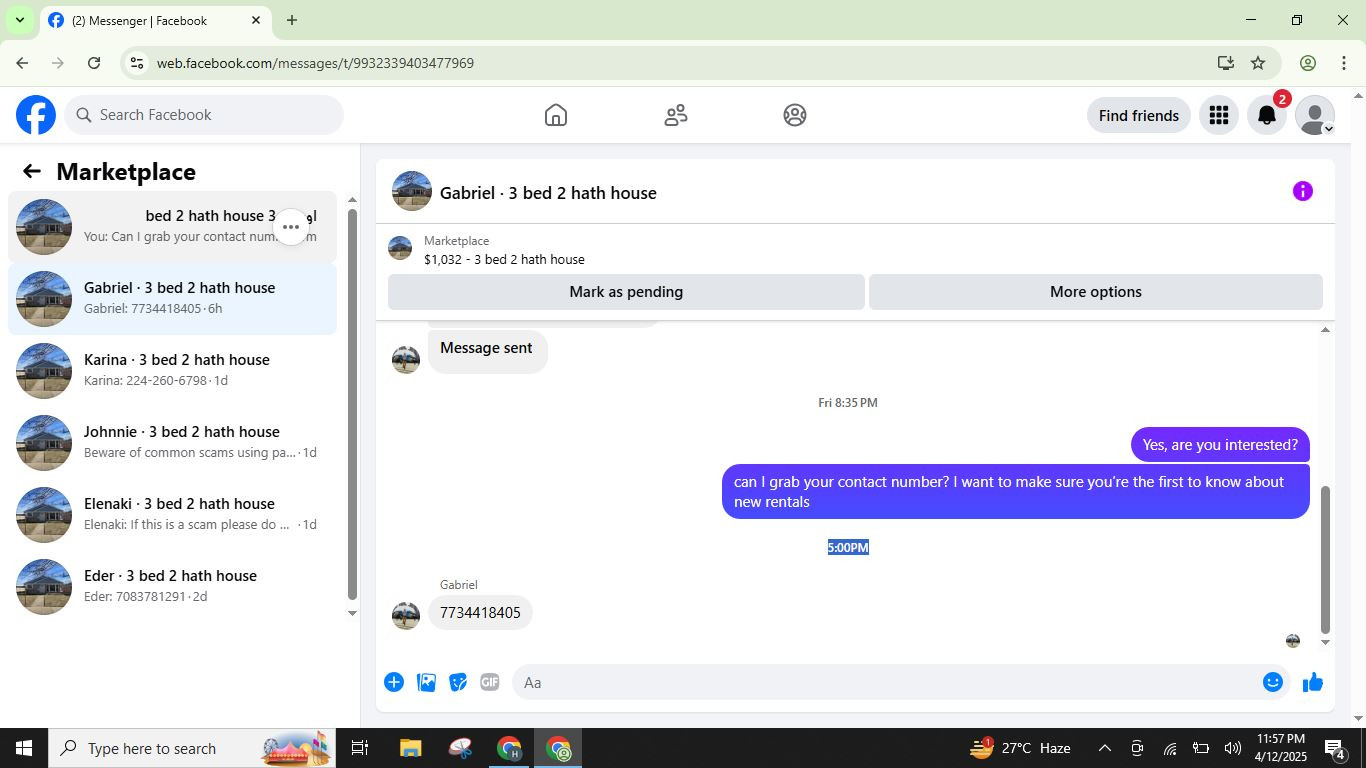This screenshot has height=768, width=1366.
Task: Open the volume control in system tray
Action: point(1232,748)
